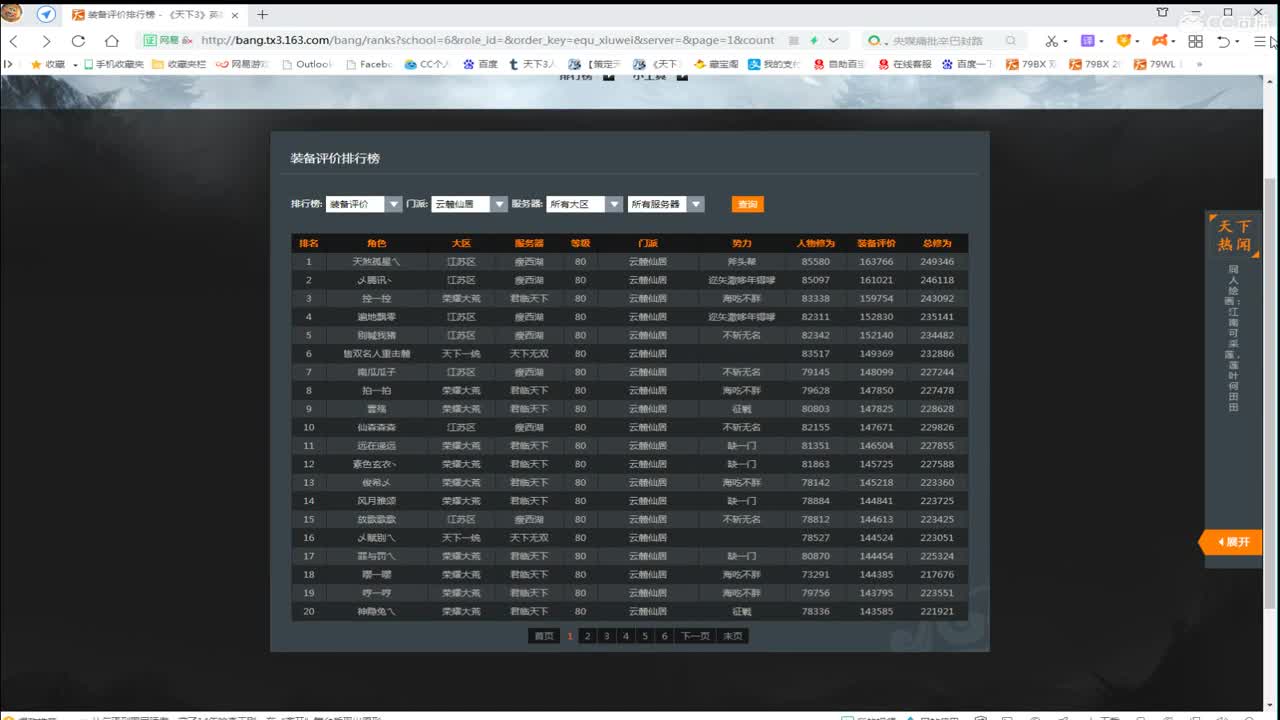This screenshot has width=1280, height=720.
Task: Open the 所有大区 region dropdown
Action: [x=584, y=204]
